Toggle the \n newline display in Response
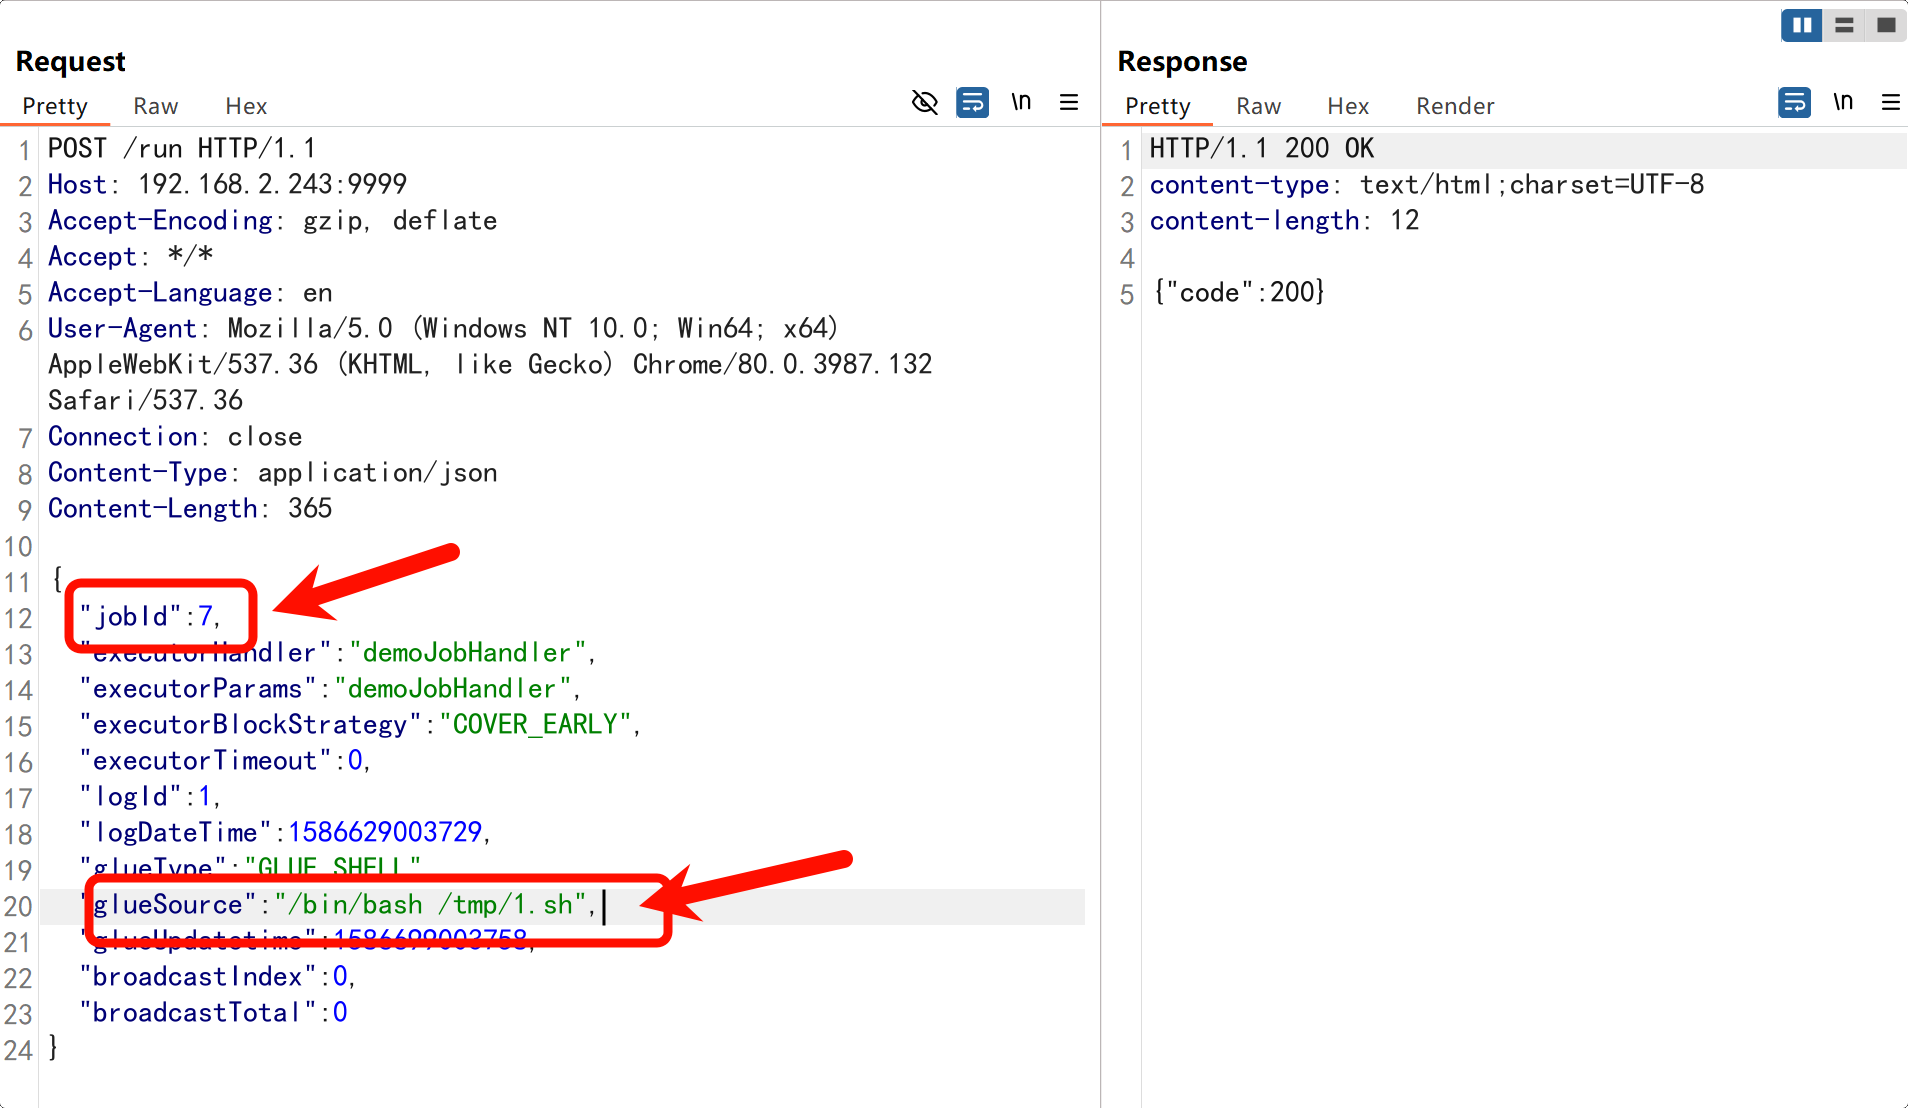 pyautogui.click(x=1843, y=103)
